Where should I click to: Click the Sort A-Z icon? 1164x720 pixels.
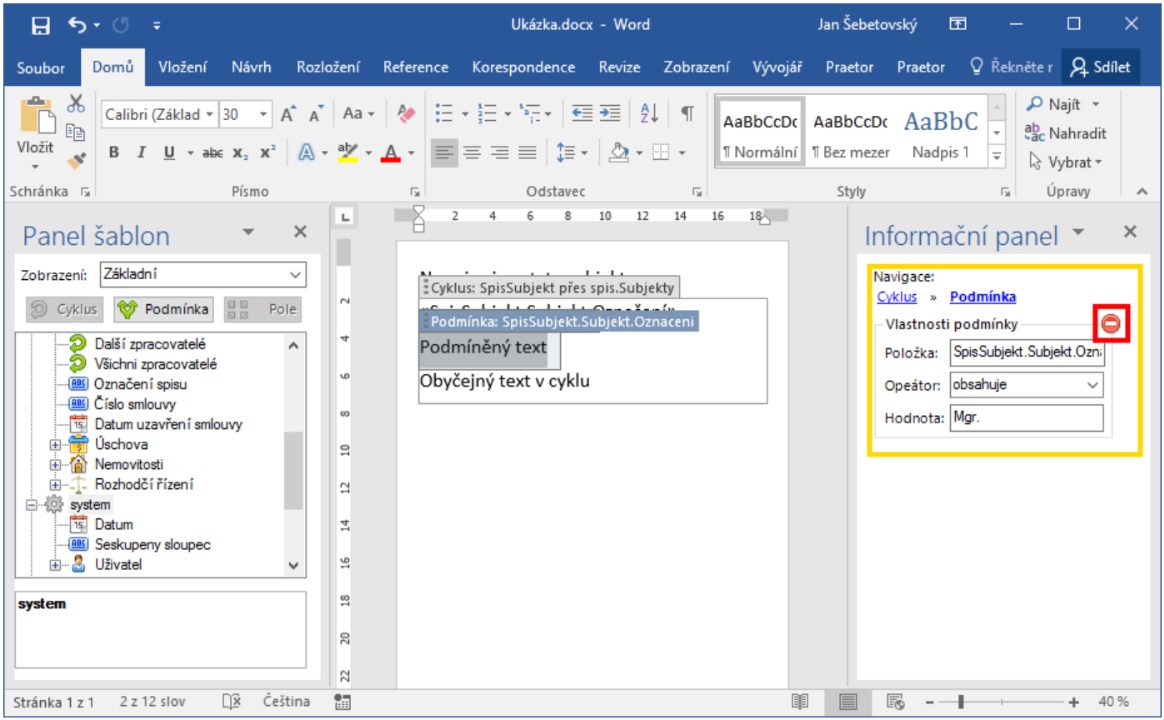[649, 114]
